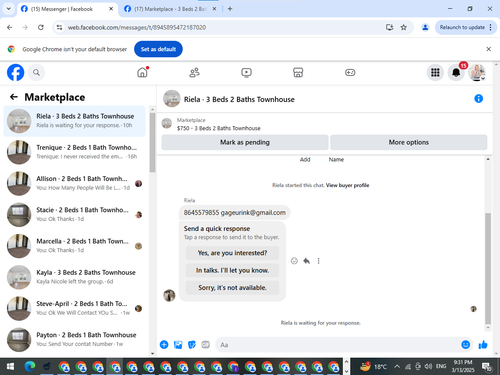Open Steve-April 2 Beds 1 Bath conversation
Image resolution: width=500 pixels, height=375 pixels.
point(75,308)
